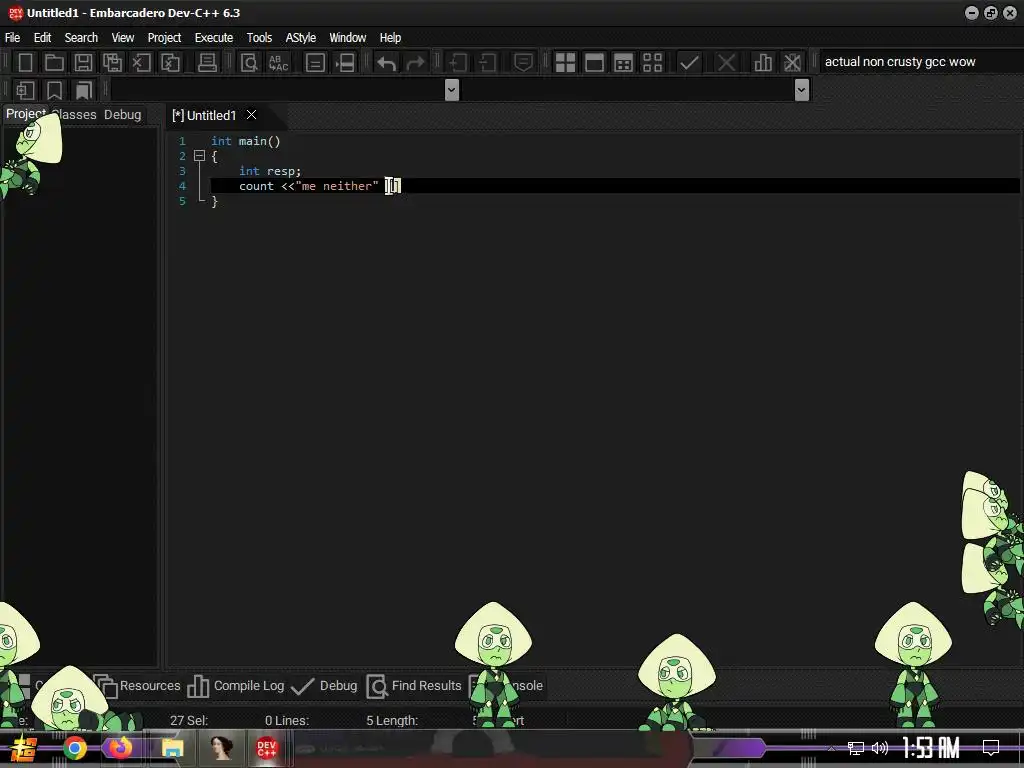Click the volume speaker tray icon

coord(880,748)
